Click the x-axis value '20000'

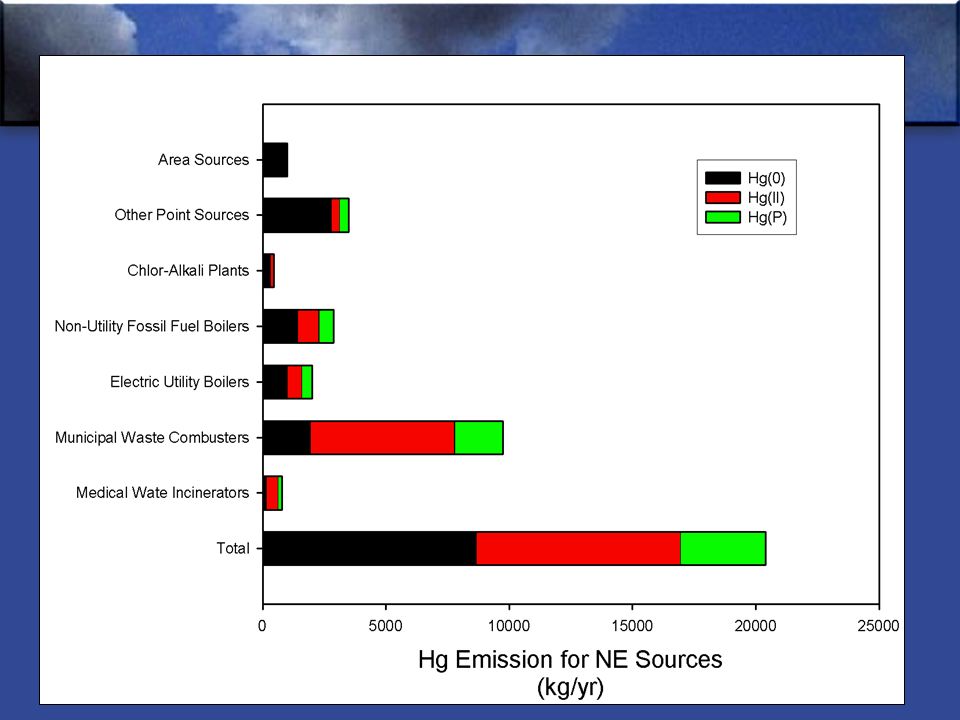[x=756, y=626]
